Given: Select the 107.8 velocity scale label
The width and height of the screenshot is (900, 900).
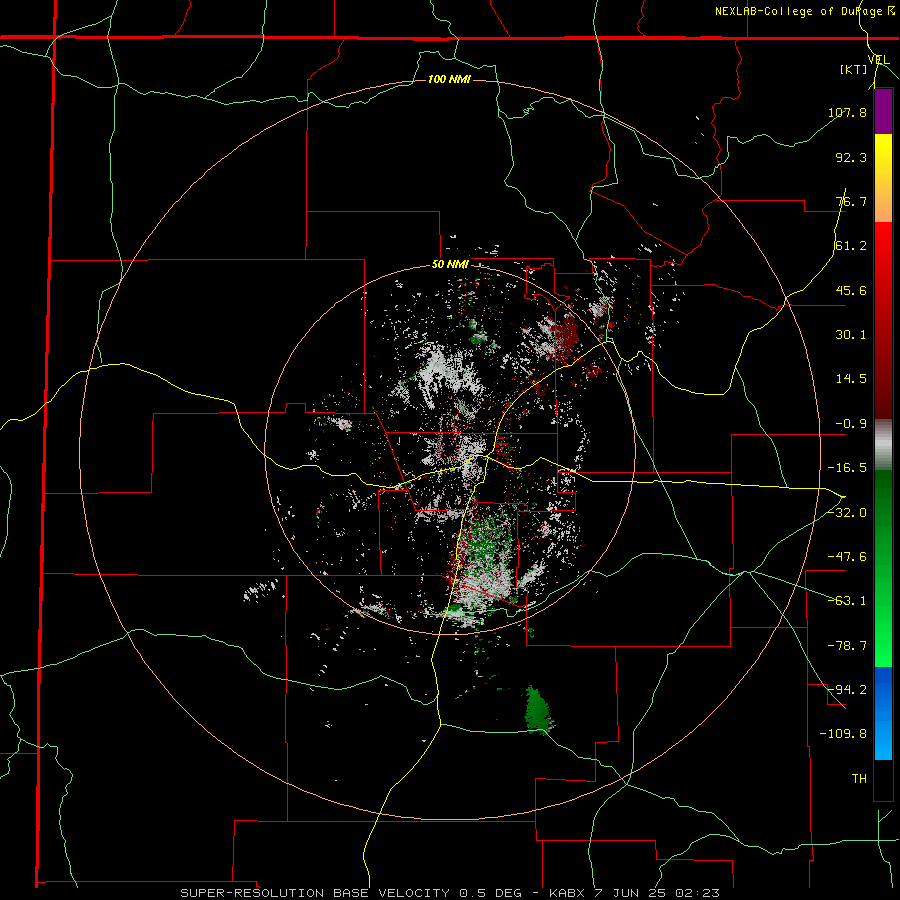Looking at the screenshot, I should click(x=847, y=112).
